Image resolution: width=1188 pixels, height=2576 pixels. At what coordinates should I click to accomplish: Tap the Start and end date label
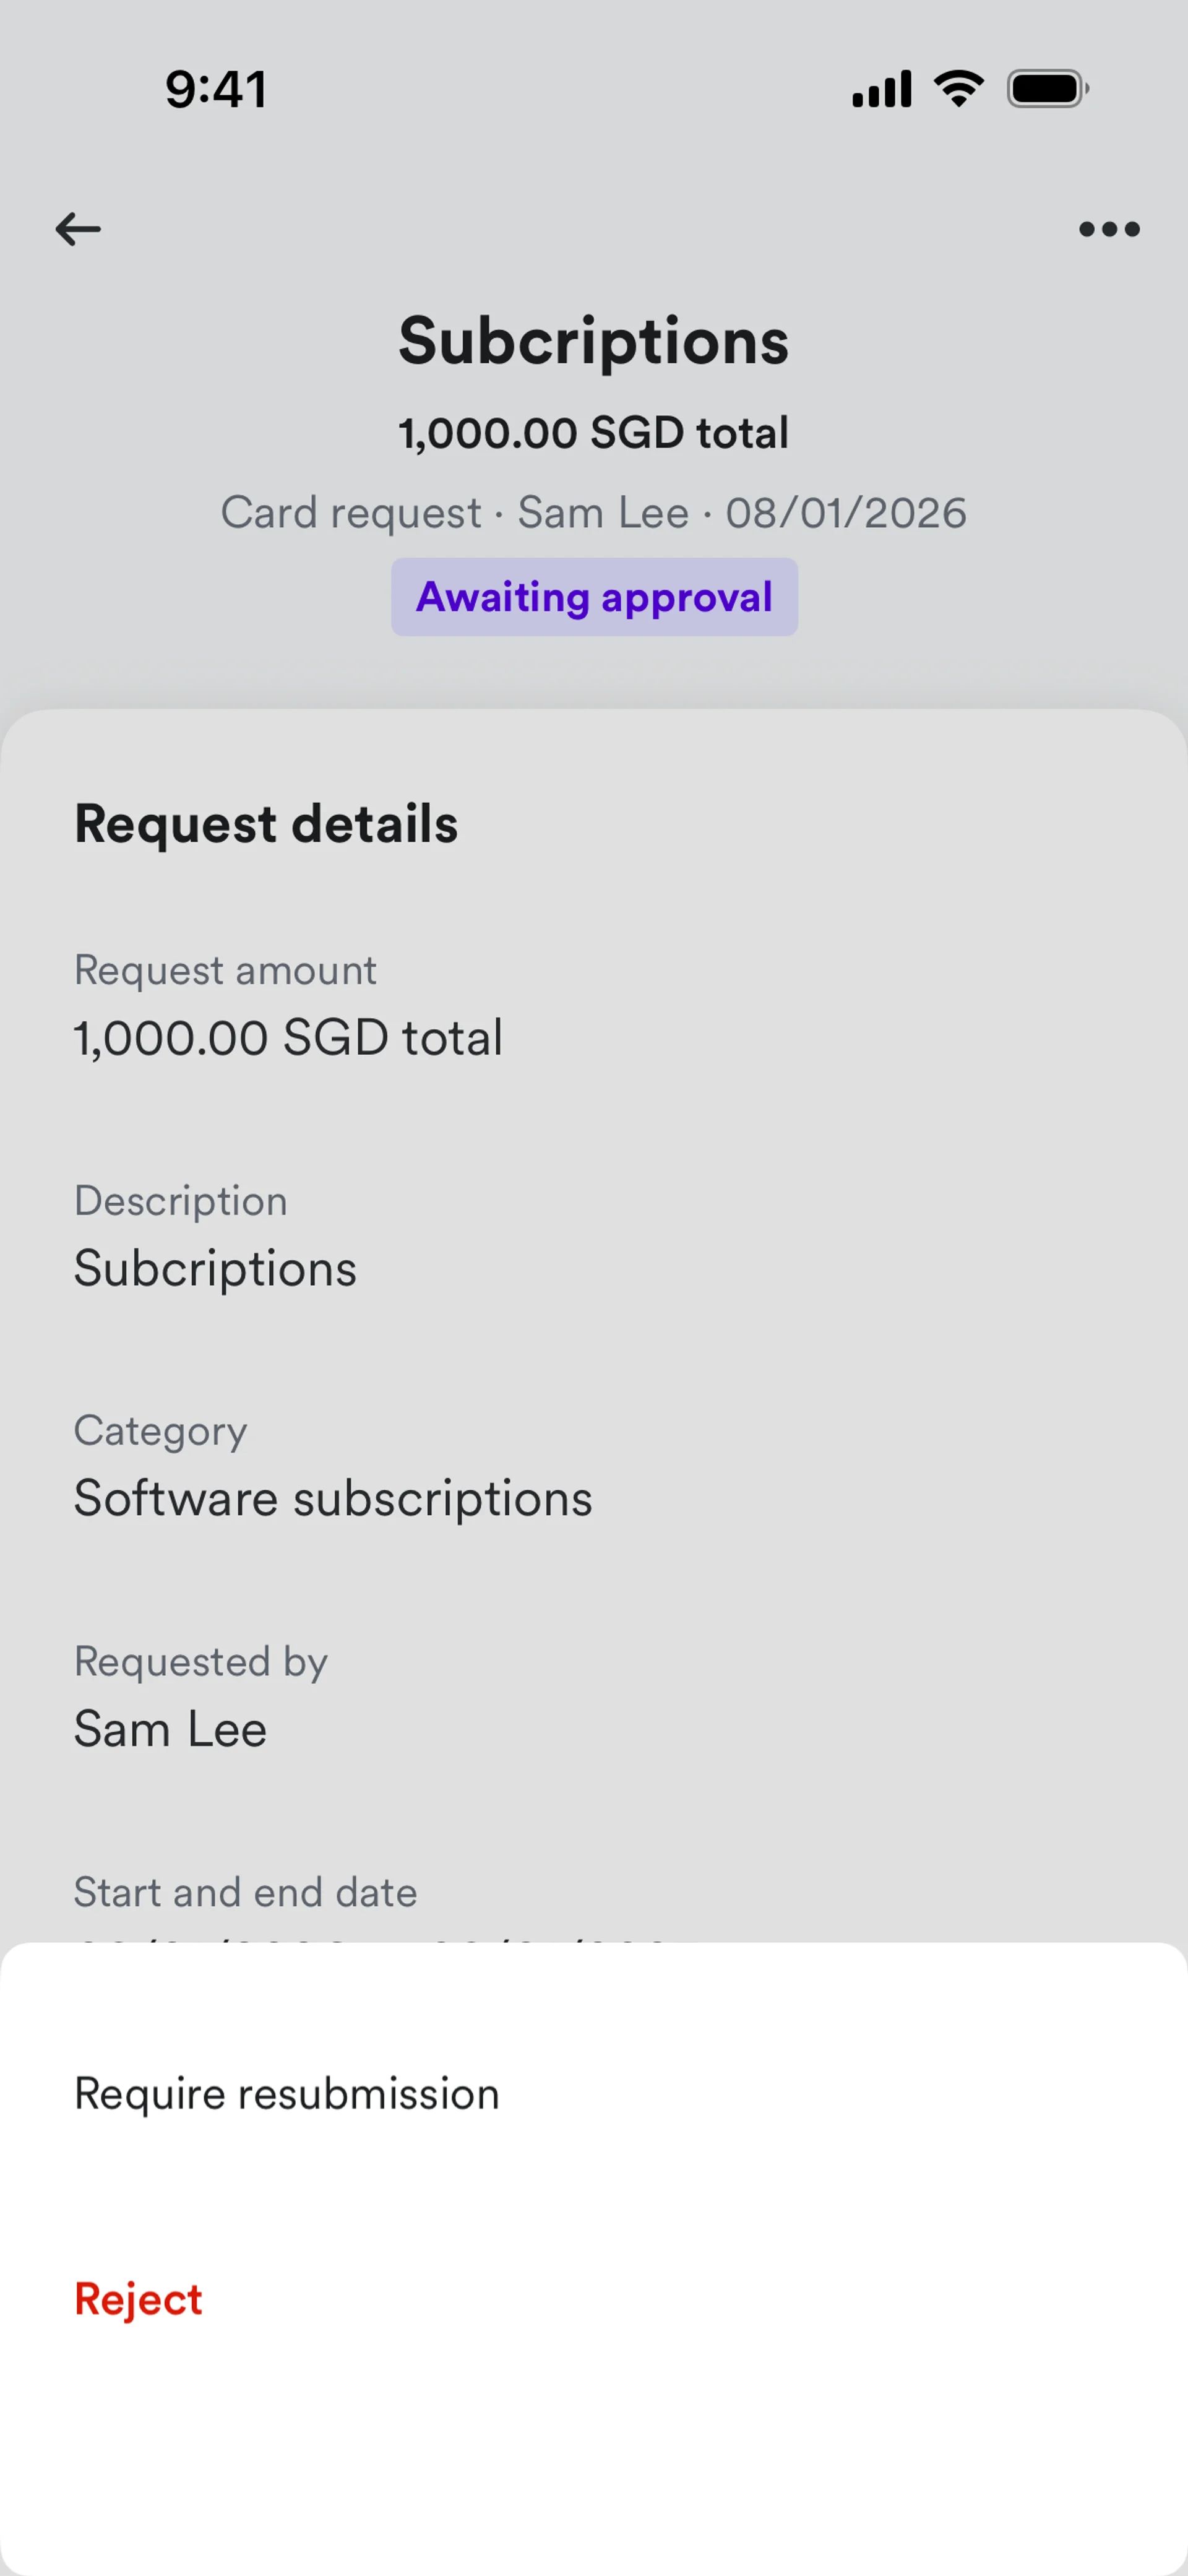[x=246, y=1892]
